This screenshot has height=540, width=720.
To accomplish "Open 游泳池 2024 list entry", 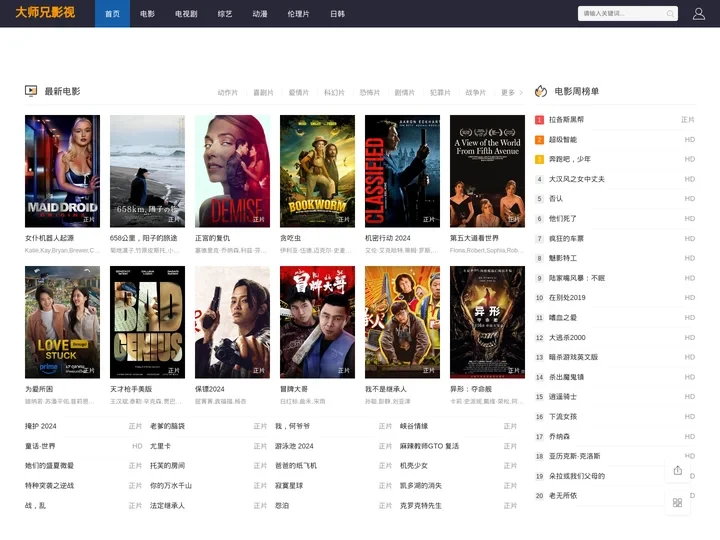I will 294,446.
